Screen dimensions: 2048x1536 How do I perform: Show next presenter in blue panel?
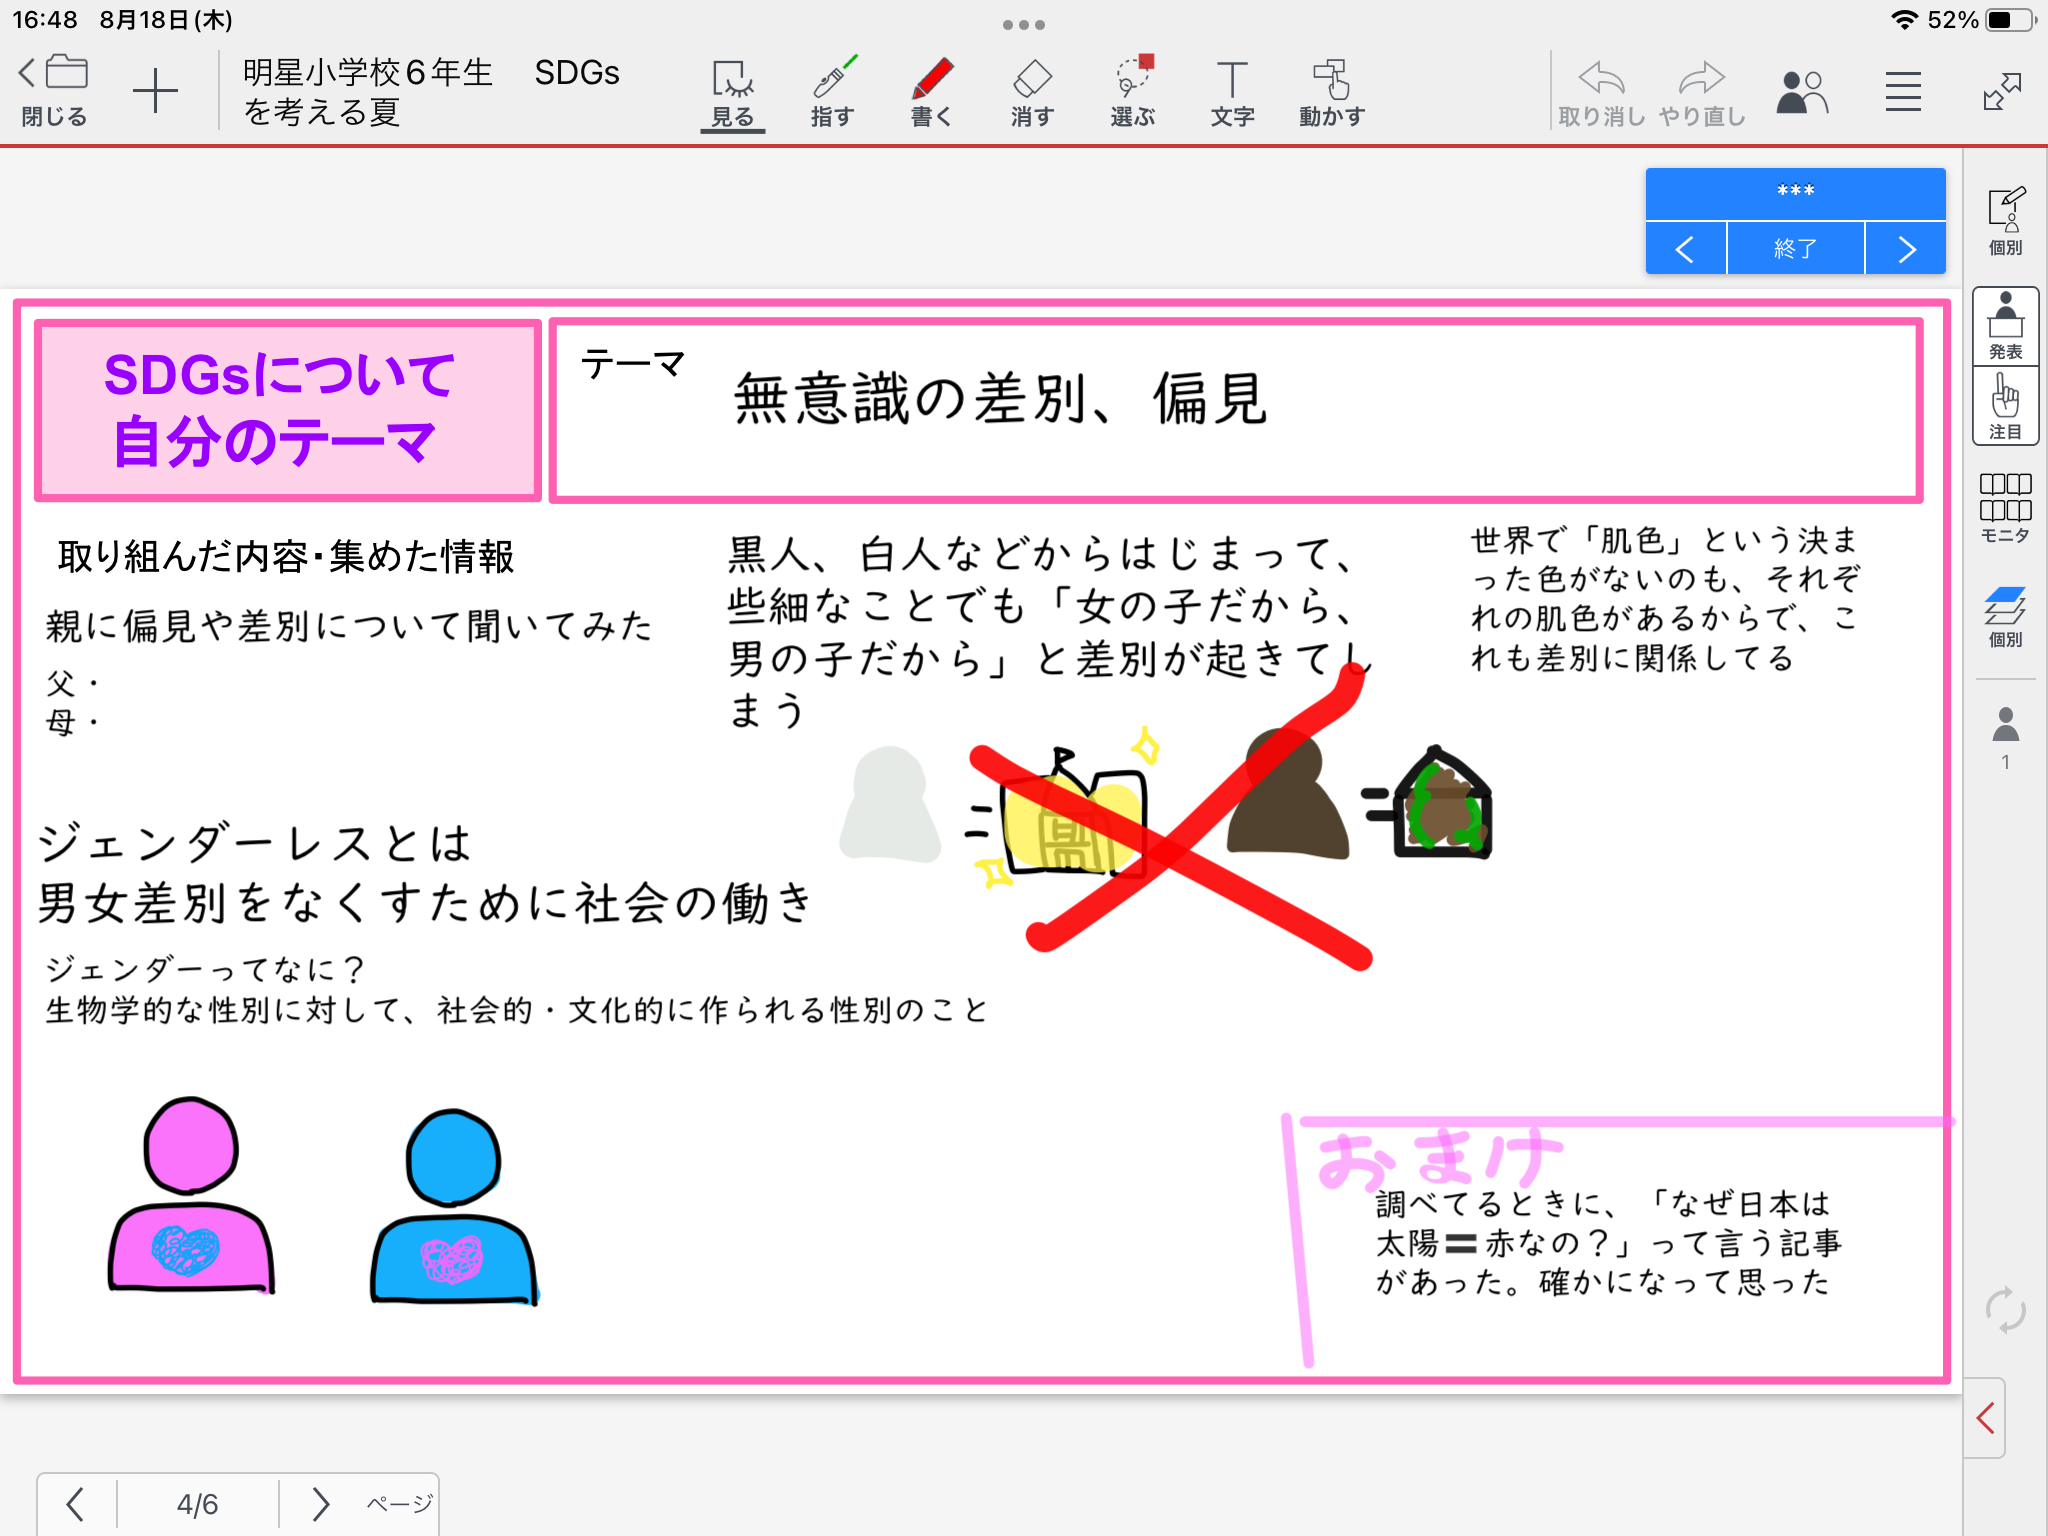point(1906,249)
